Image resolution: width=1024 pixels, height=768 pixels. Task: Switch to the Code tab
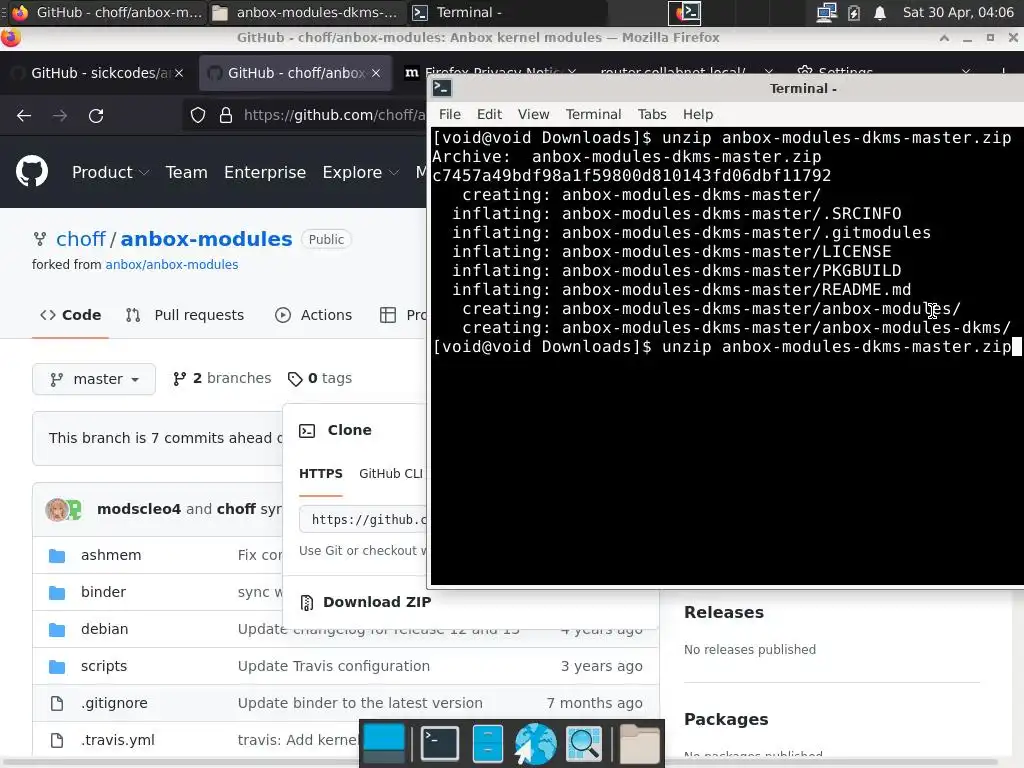coord(71,315)
